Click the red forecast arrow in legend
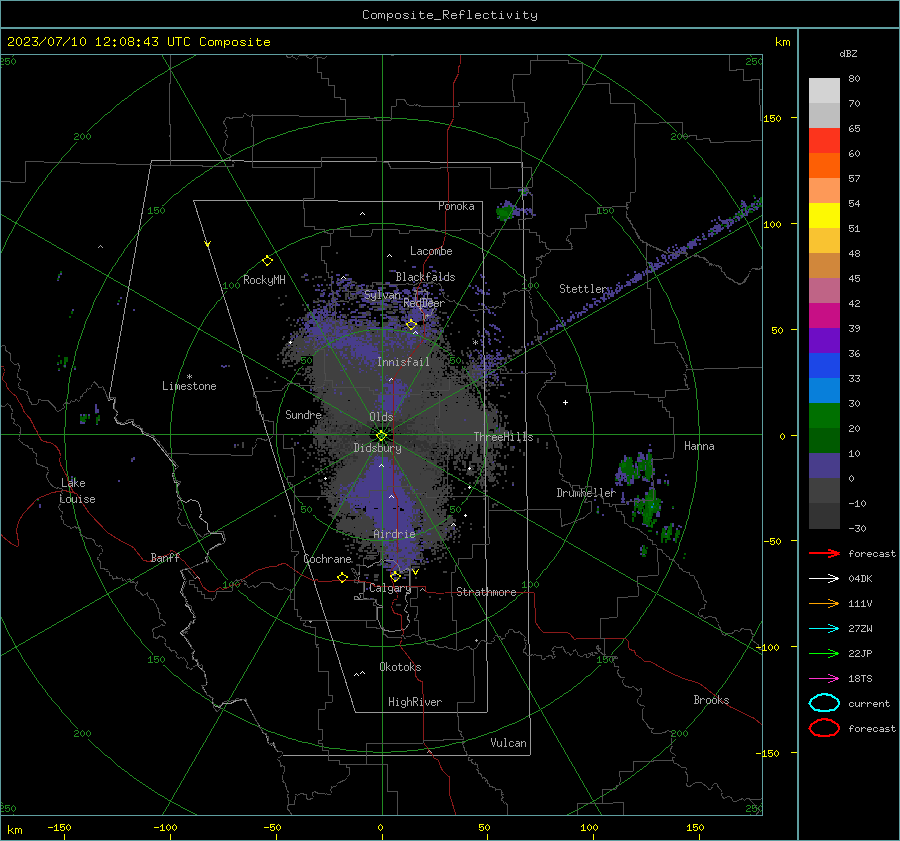This screenshot has height=841, width=900. tap(824, 553)
